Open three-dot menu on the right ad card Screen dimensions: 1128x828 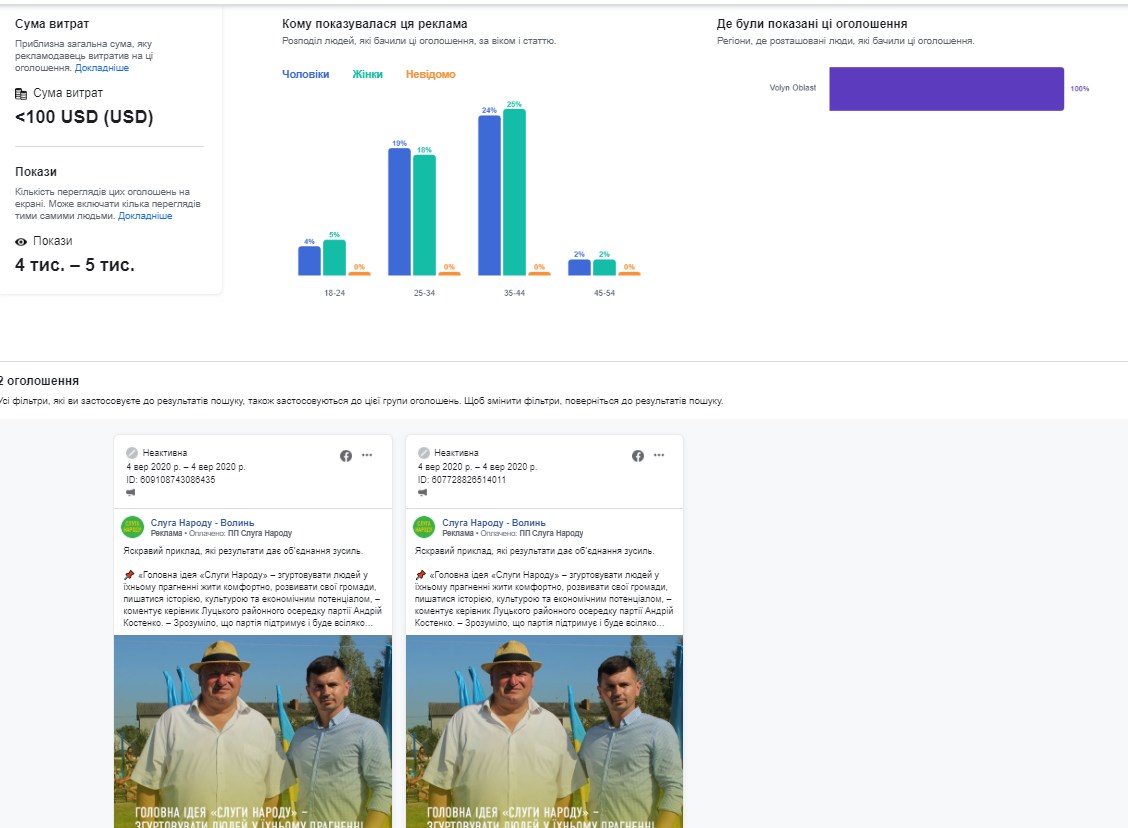(x=659, y=456)
